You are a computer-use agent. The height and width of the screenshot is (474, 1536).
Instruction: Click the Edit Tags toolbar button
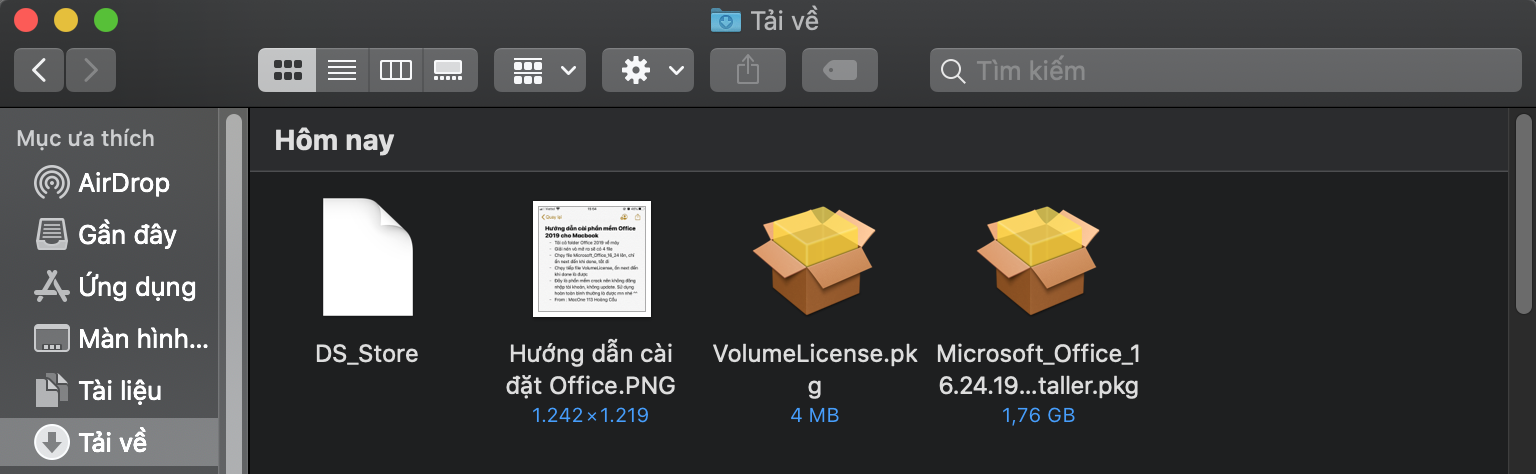(x=840, y=70)
